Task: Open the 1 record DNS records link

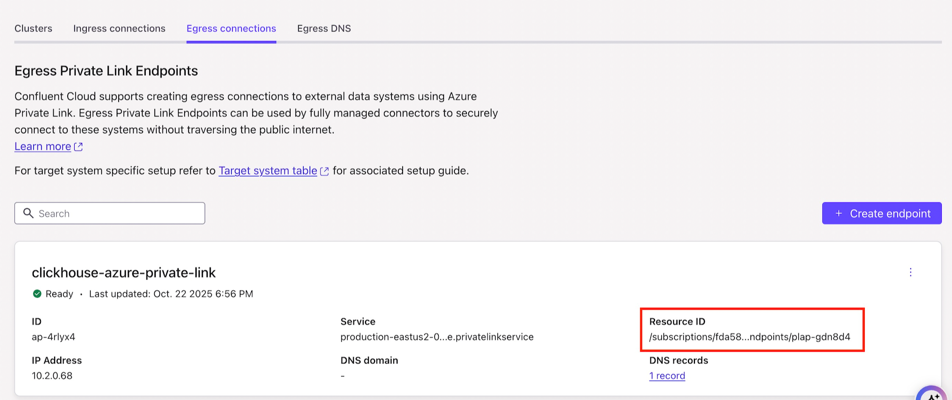Action: point(667,376)
